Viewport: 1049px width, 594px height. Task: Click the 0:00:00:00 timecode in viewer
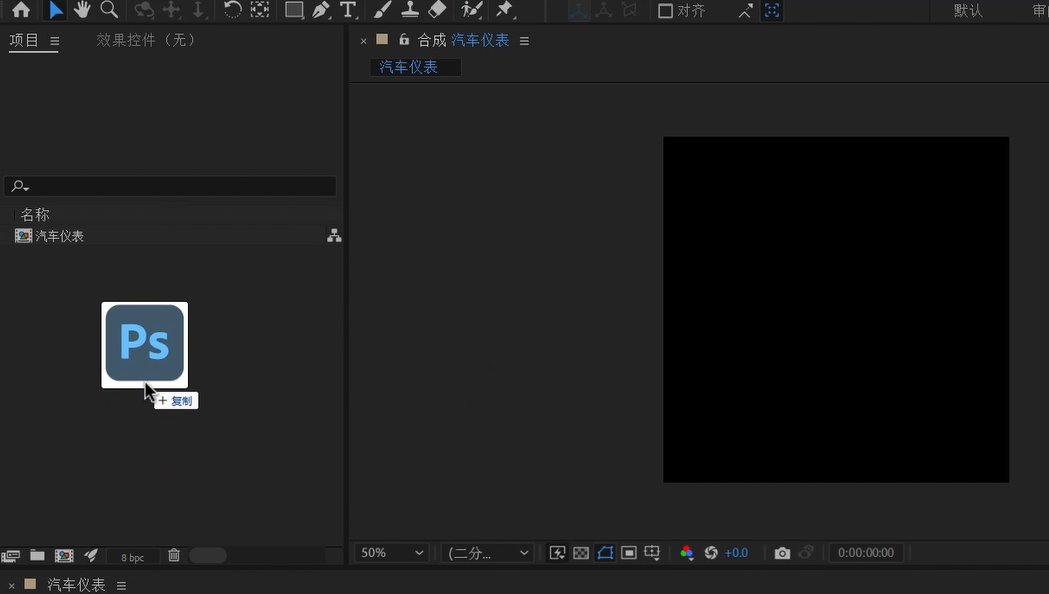point(866,553)
